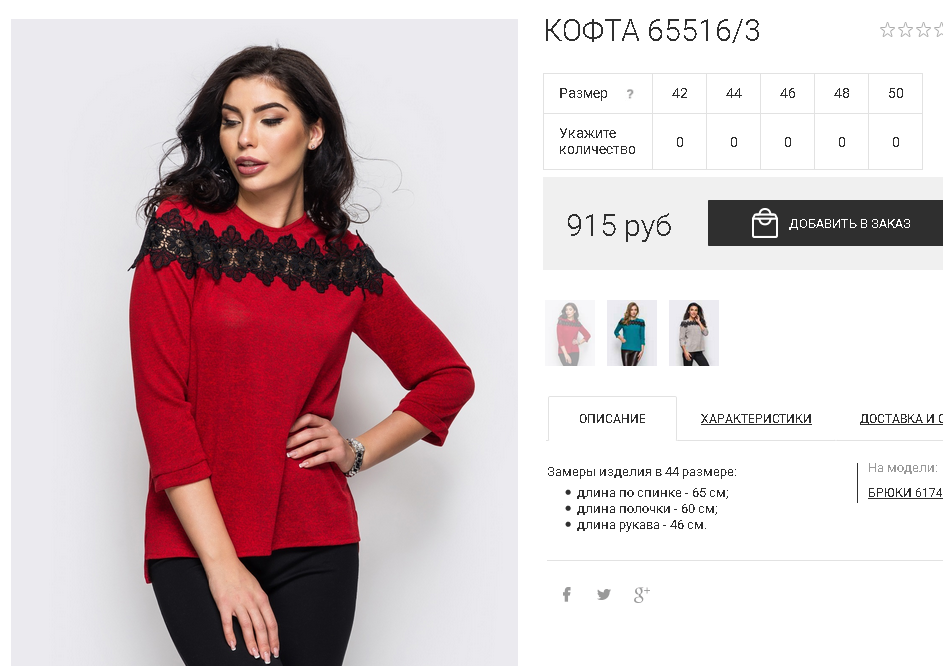Share product via Twitter bird icon
This screenshot has height=666, width=943.
pyautogui.click(x=604, y=594)
